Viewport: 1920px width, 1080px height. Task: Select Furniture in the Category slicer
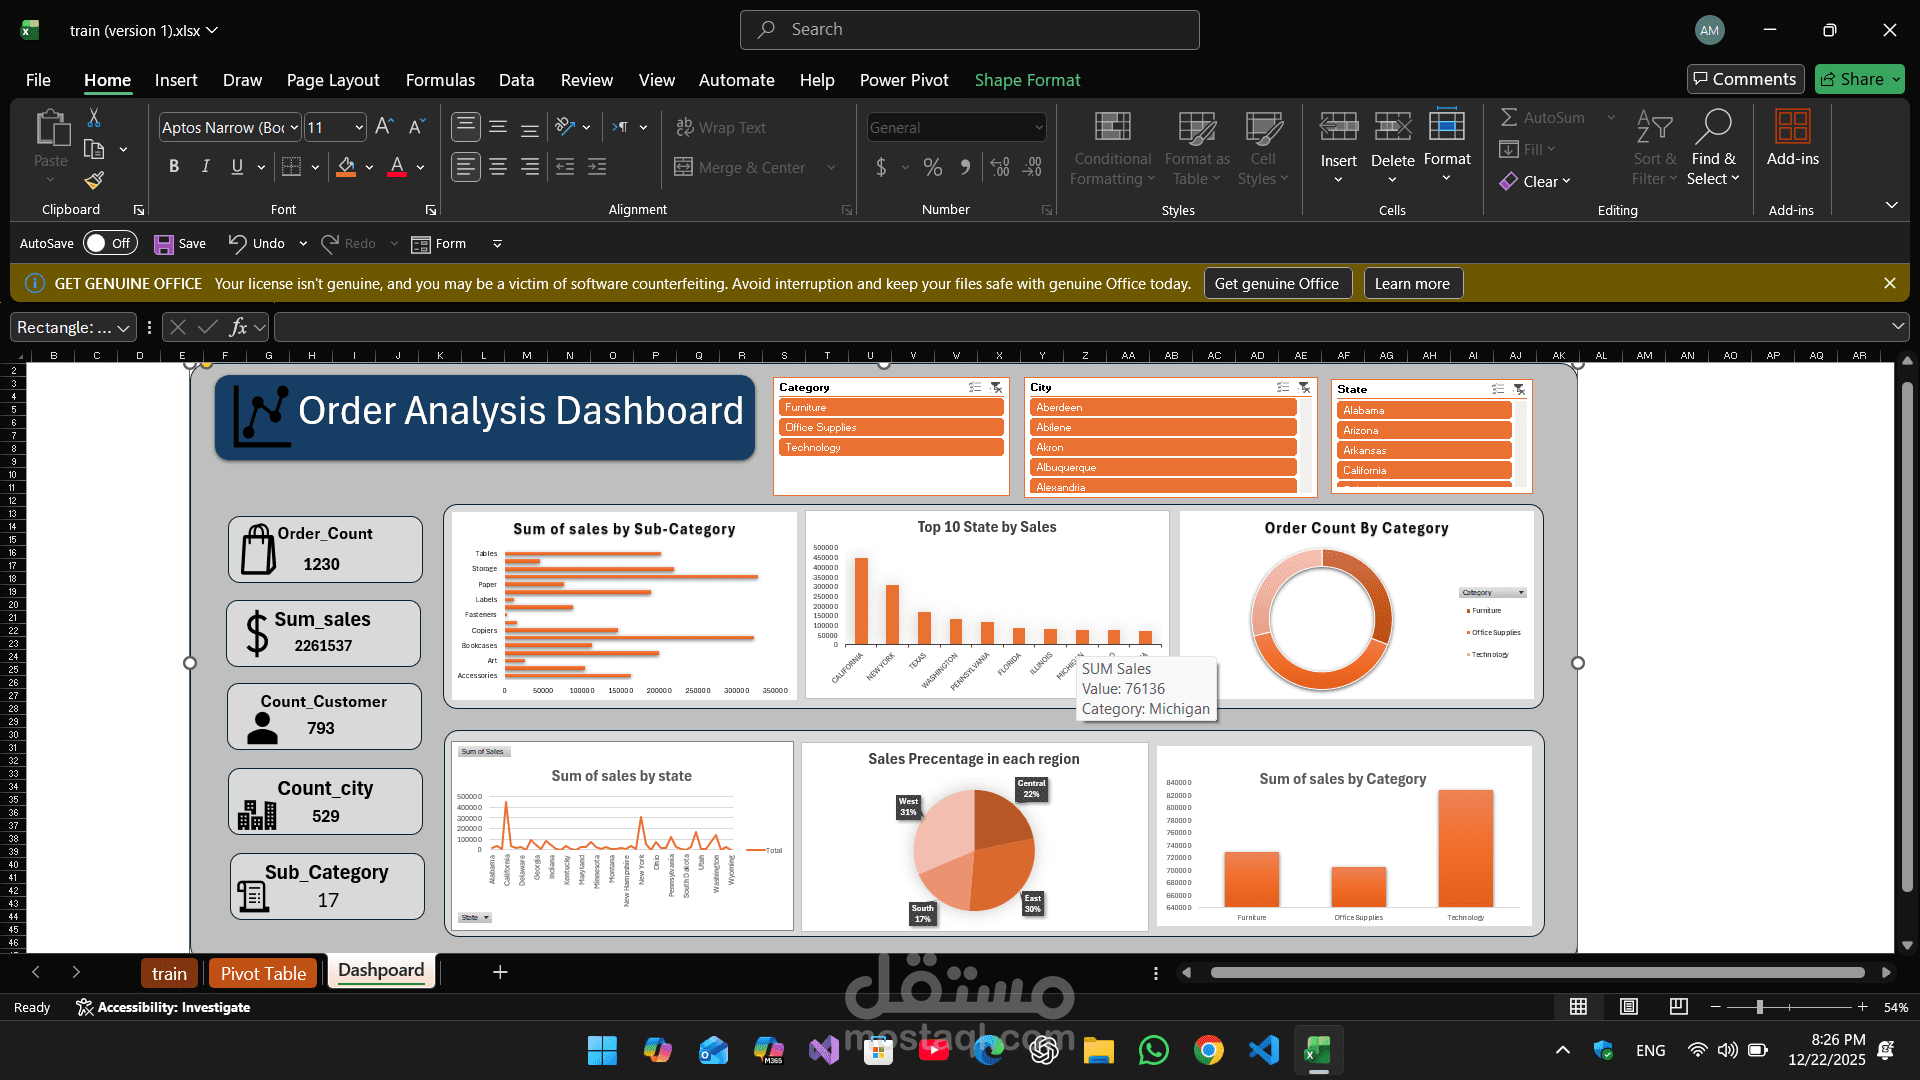pyautogui.click(x=890, y=407)
